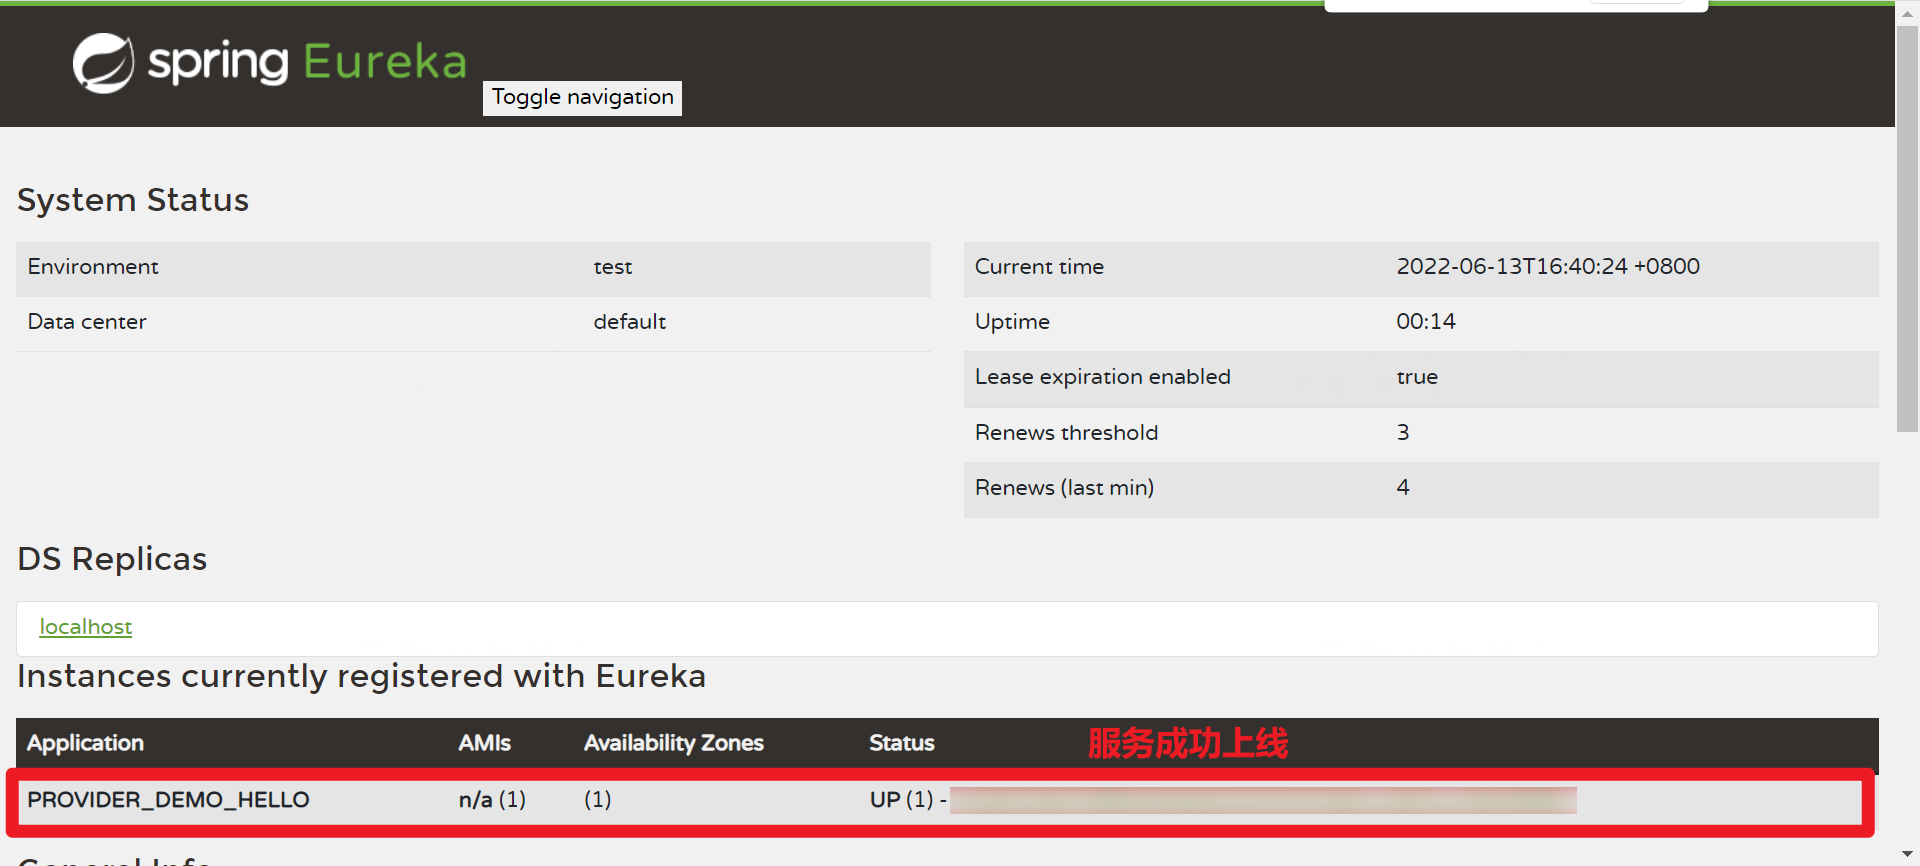Image resolution: width=1920 pixels, height=866 pixels.
Task: Click the Data center value 'default'
Action: (x=630, y=322)
